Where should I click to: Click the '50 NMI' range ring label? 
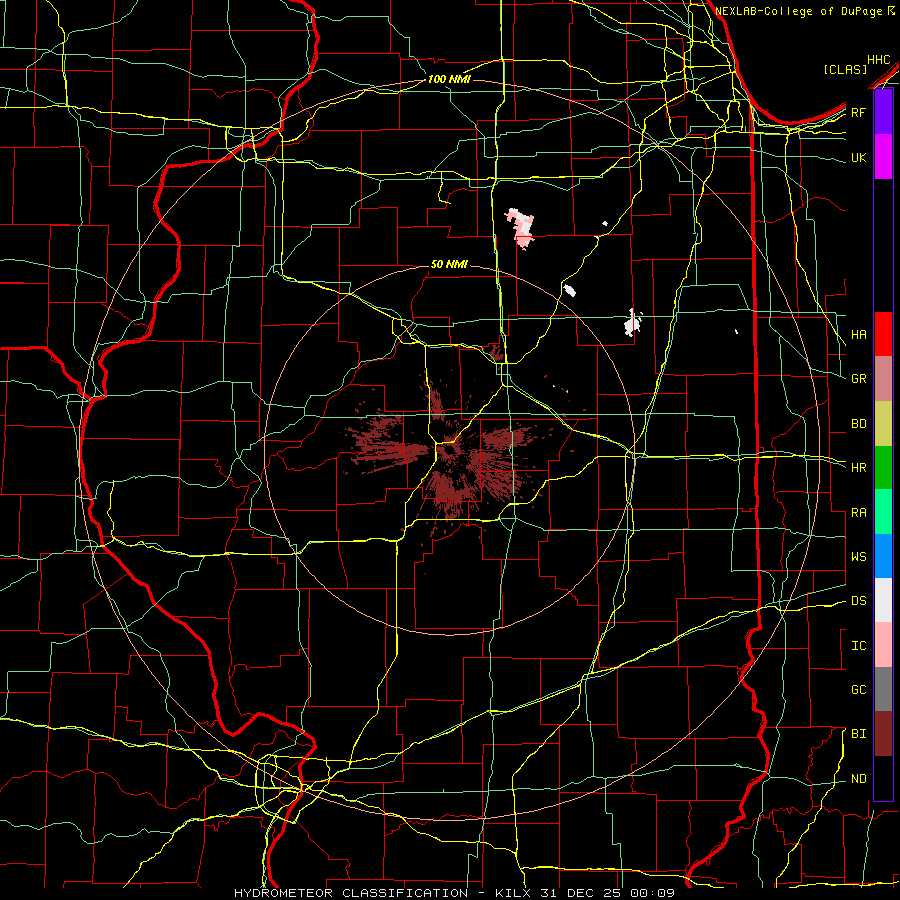(x=449, y=265)
